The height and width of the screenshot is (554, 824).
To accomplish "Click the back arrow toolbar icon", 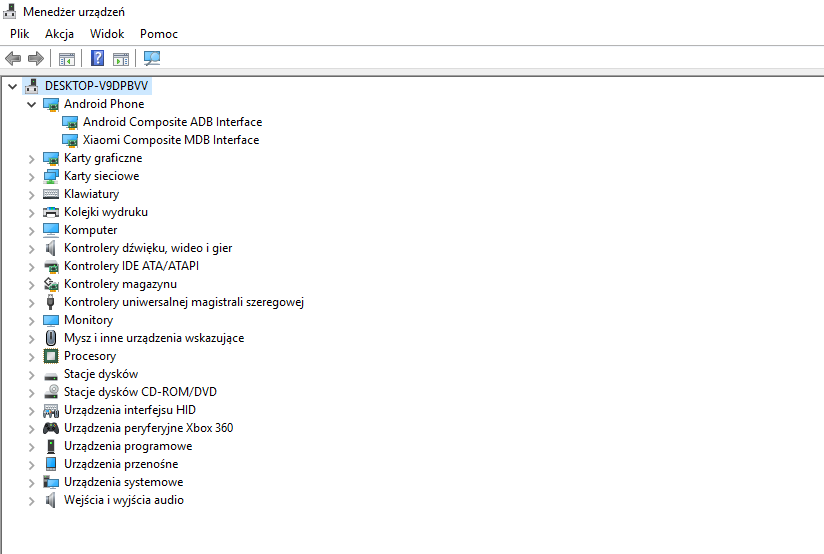I will [13, 58].
